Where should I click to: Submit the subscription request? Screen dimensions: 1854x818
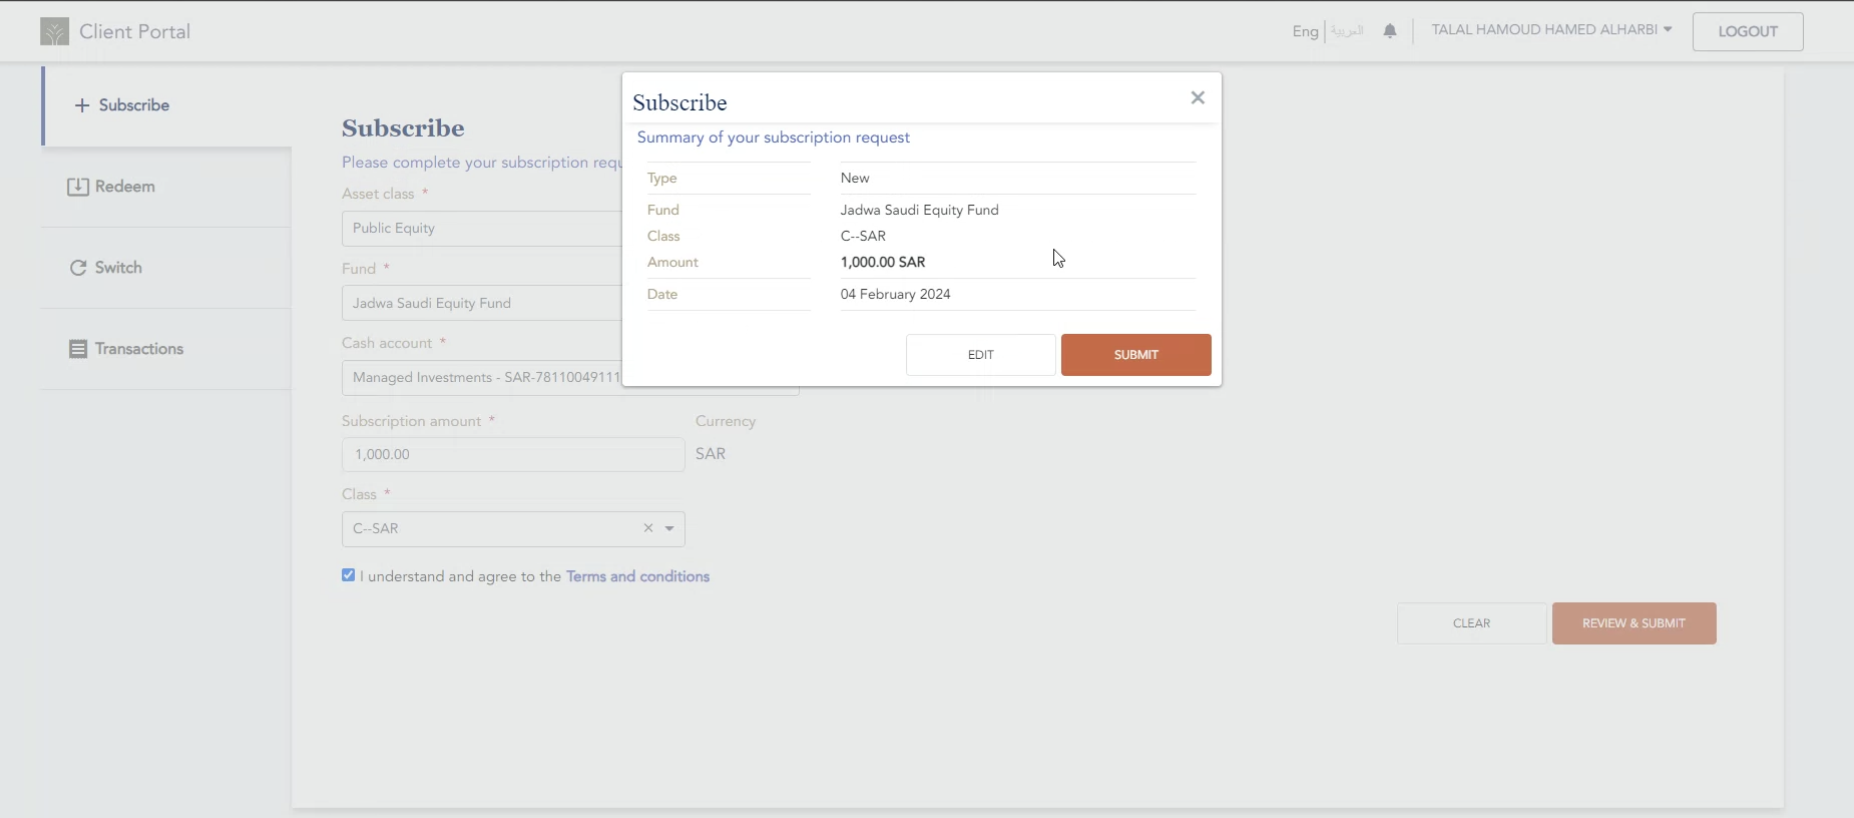coord(1135,355)
